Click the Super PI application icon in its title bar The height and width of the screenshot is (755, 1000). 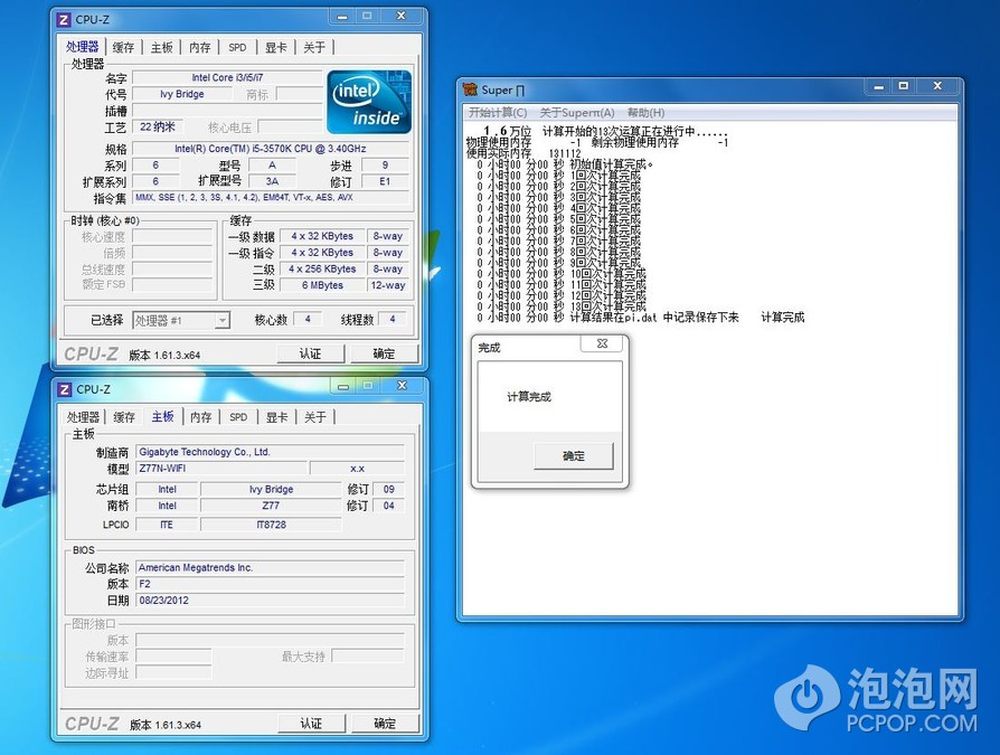click(x=470, y=90)
